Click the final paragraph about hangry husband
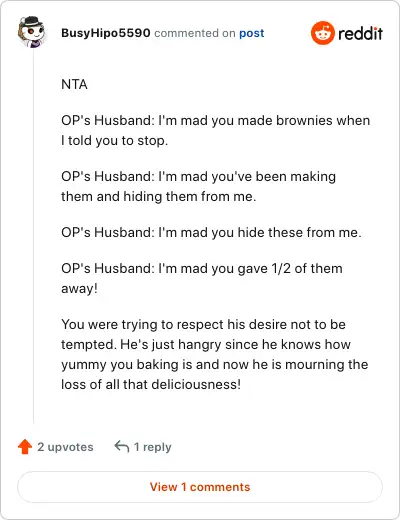This screenshot has height=520, width=400. [215, 354]
